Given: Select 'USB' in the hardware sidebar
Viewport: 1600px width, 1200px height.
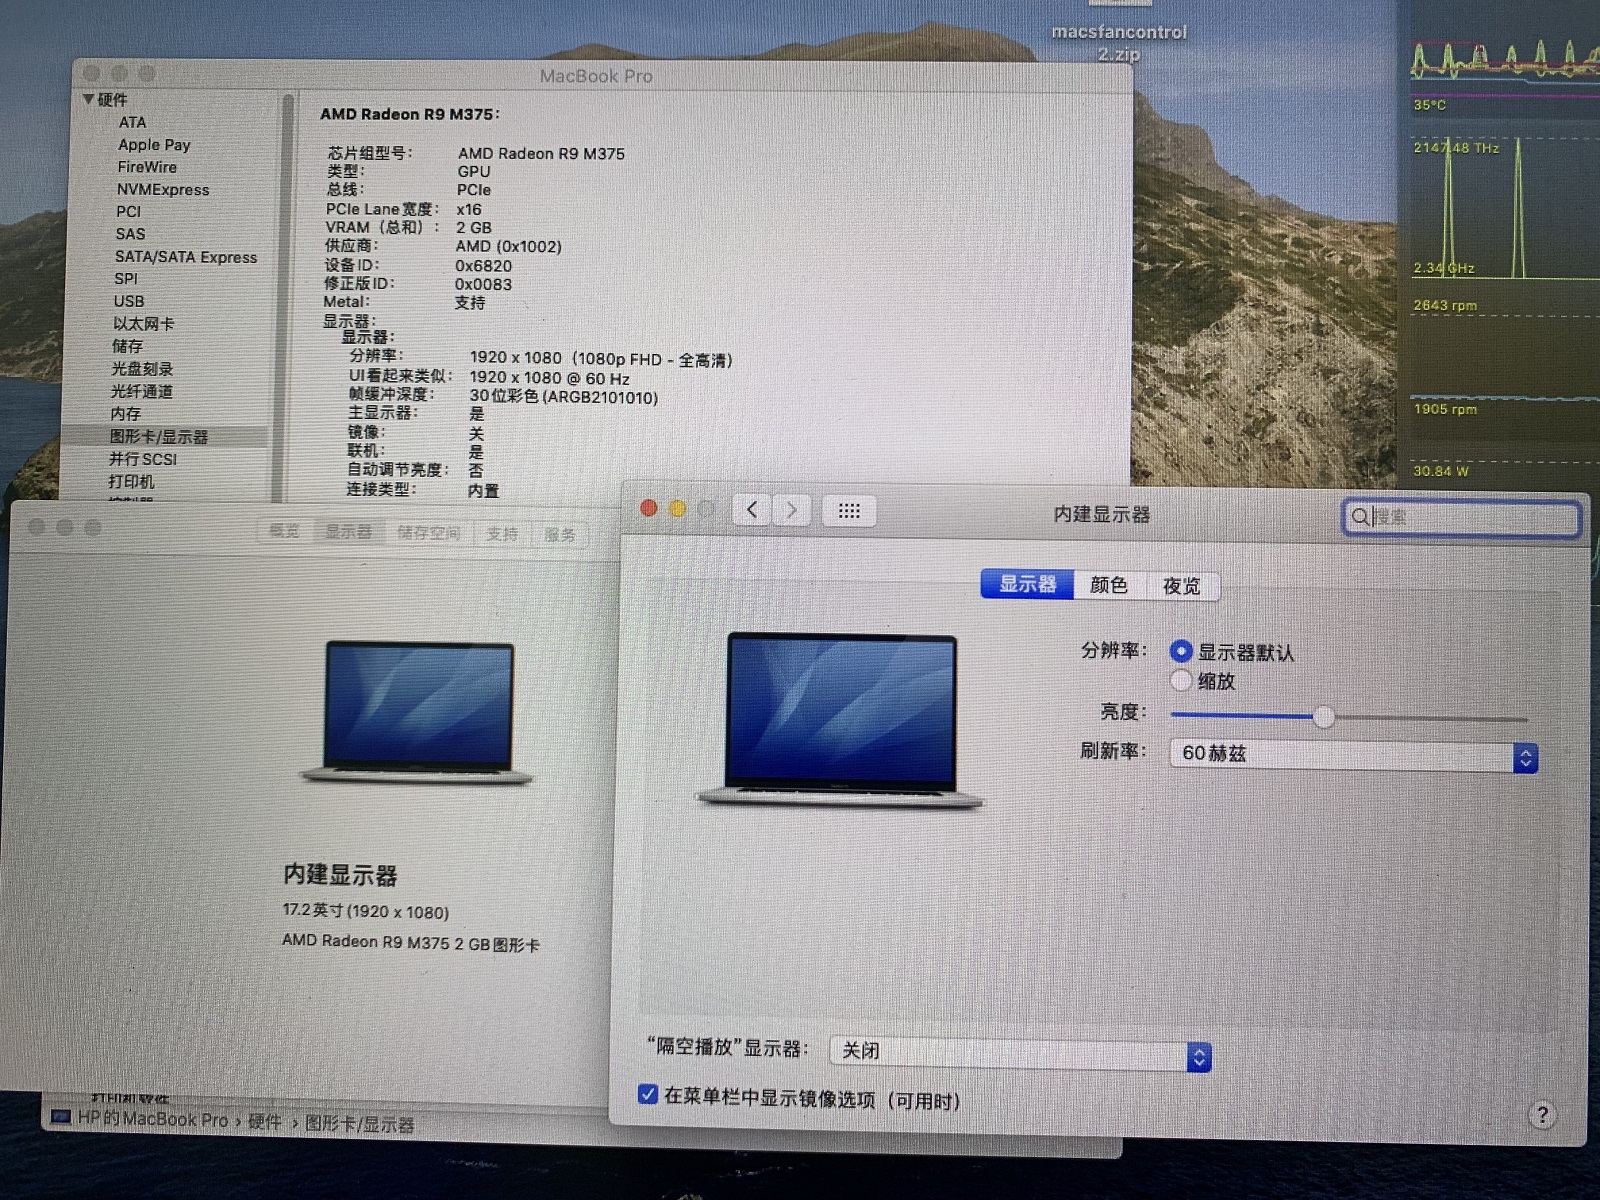Looking at the screenshot, I should click(x=129, y=301).
